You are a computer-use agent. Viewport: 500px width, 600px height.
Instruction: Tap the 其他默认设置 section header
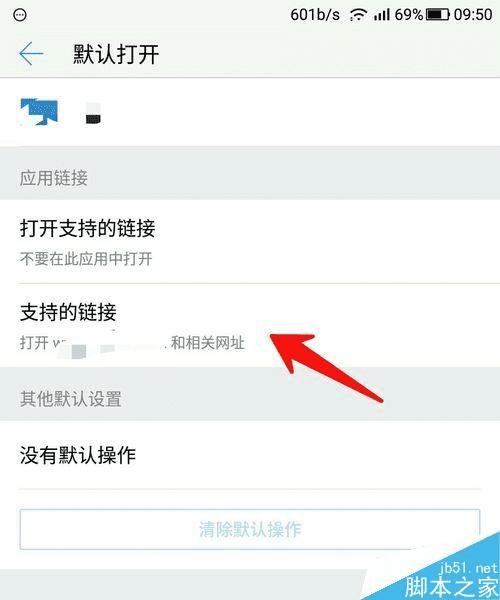tap(71, 399)
